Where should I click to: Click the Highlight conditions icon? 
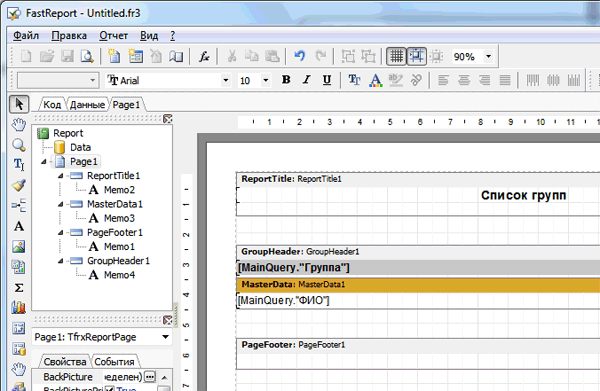point(395,80)
